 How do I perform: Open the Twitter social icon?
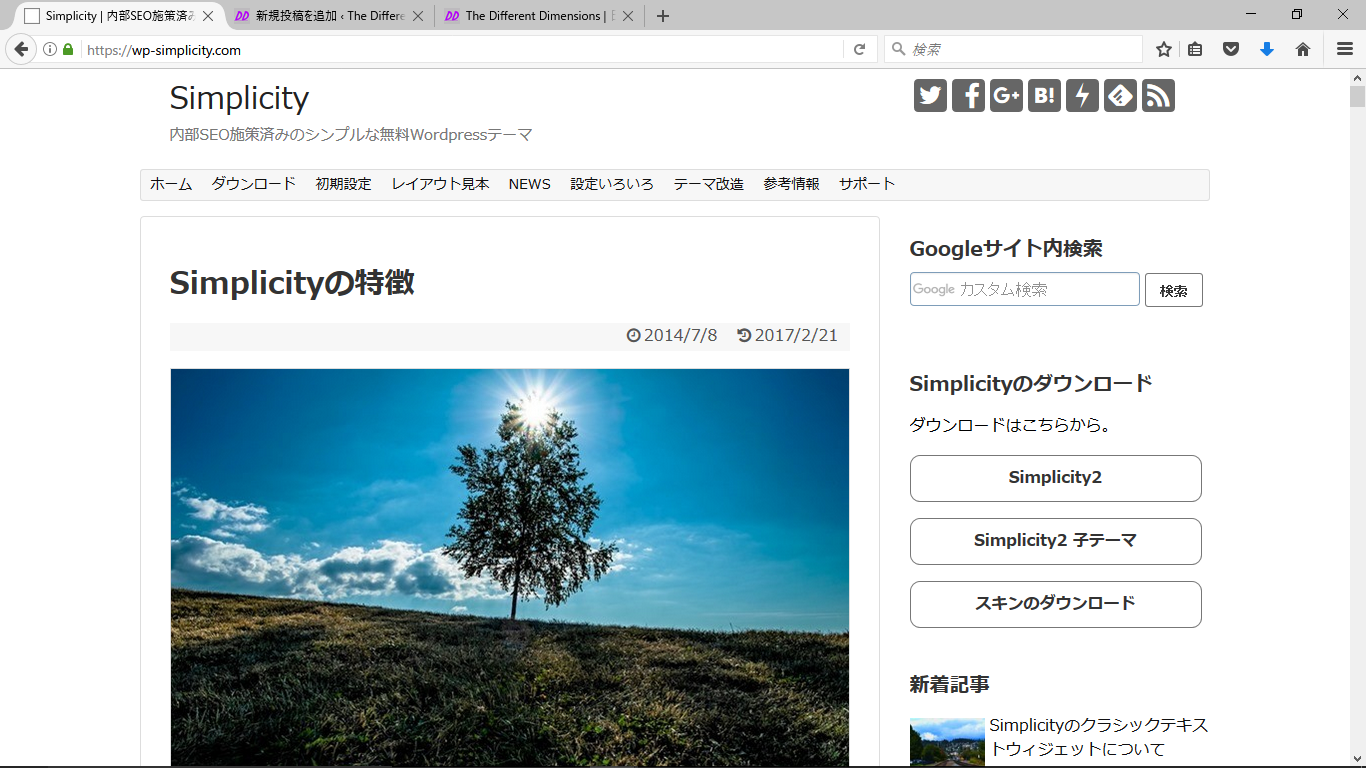point(930,96)
